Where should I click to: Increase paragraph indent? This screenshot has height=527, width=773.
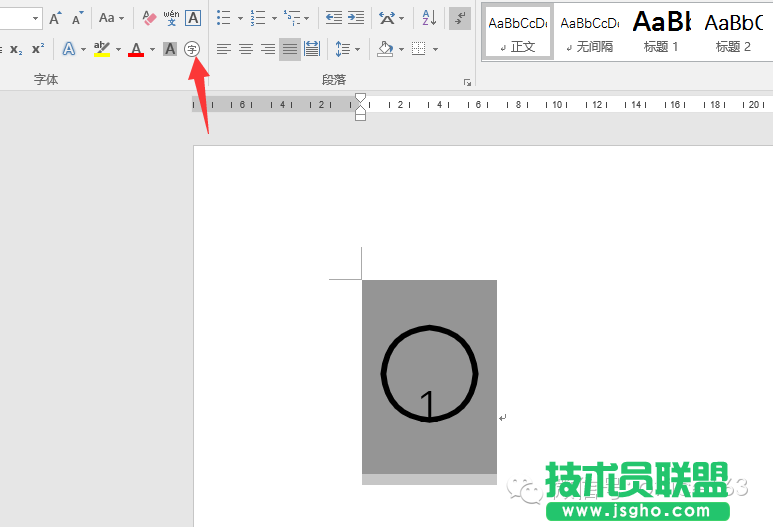pyautogui.click(x=355, y=18)
